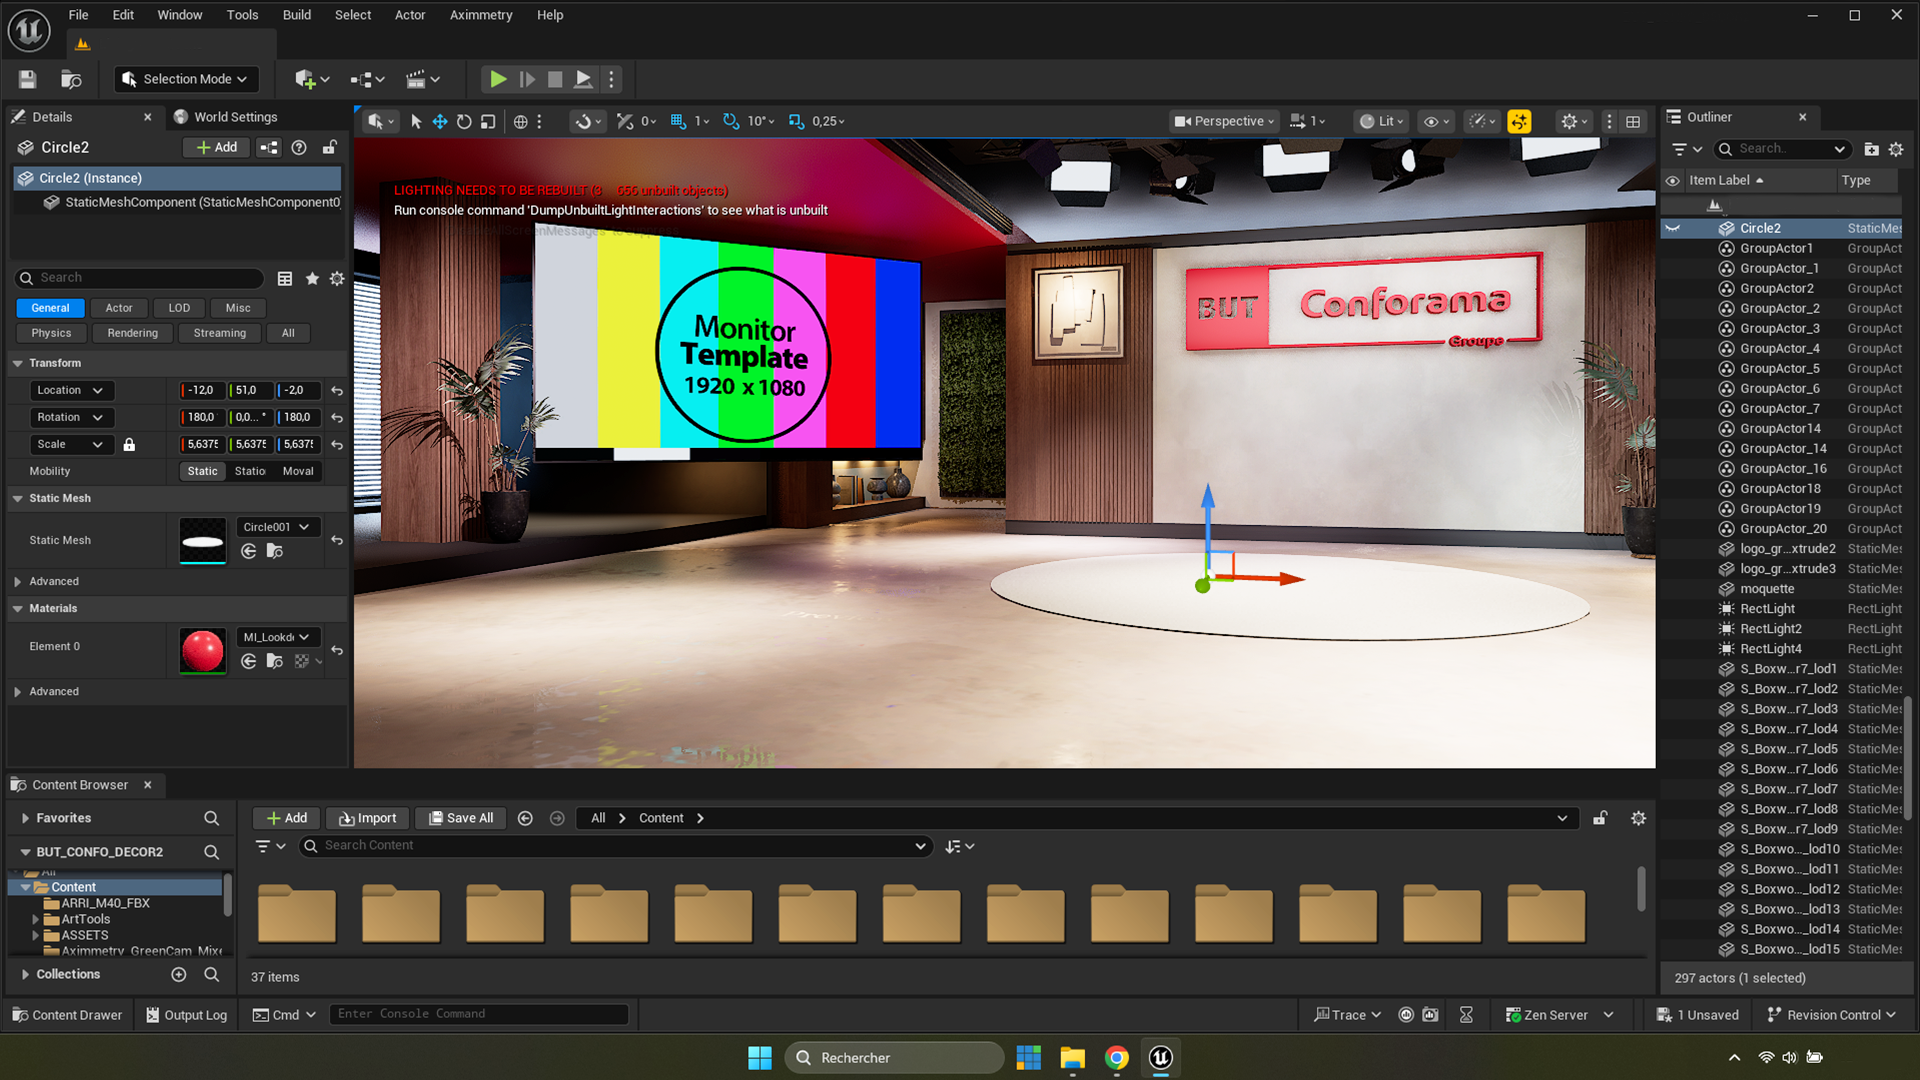Image resolution: width=1920 pixels, height=1080 pixels.
Task: Select the translate move tool in viewport
Action: (440, 121)
